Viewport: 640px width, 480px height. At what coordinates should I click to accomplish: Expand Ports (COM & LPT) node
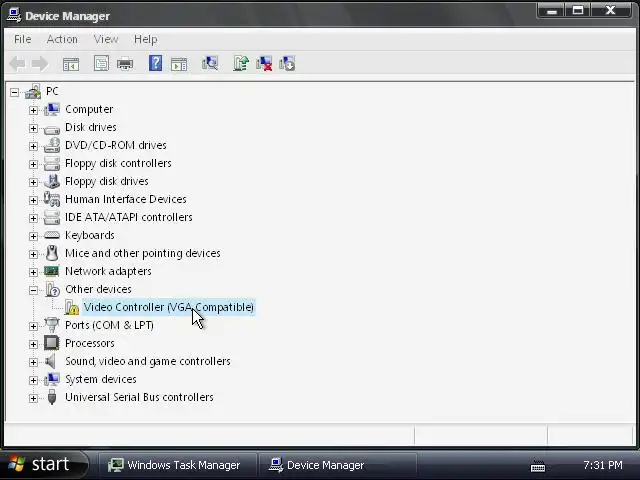tap(33, 326)
